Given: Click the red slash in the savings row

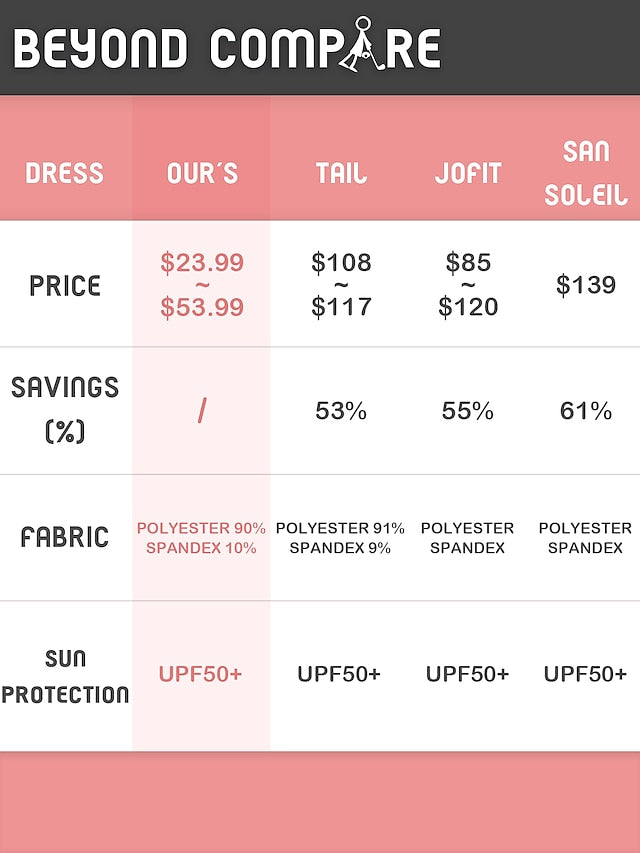Looking at the screenshot, I should click(202, 411).
